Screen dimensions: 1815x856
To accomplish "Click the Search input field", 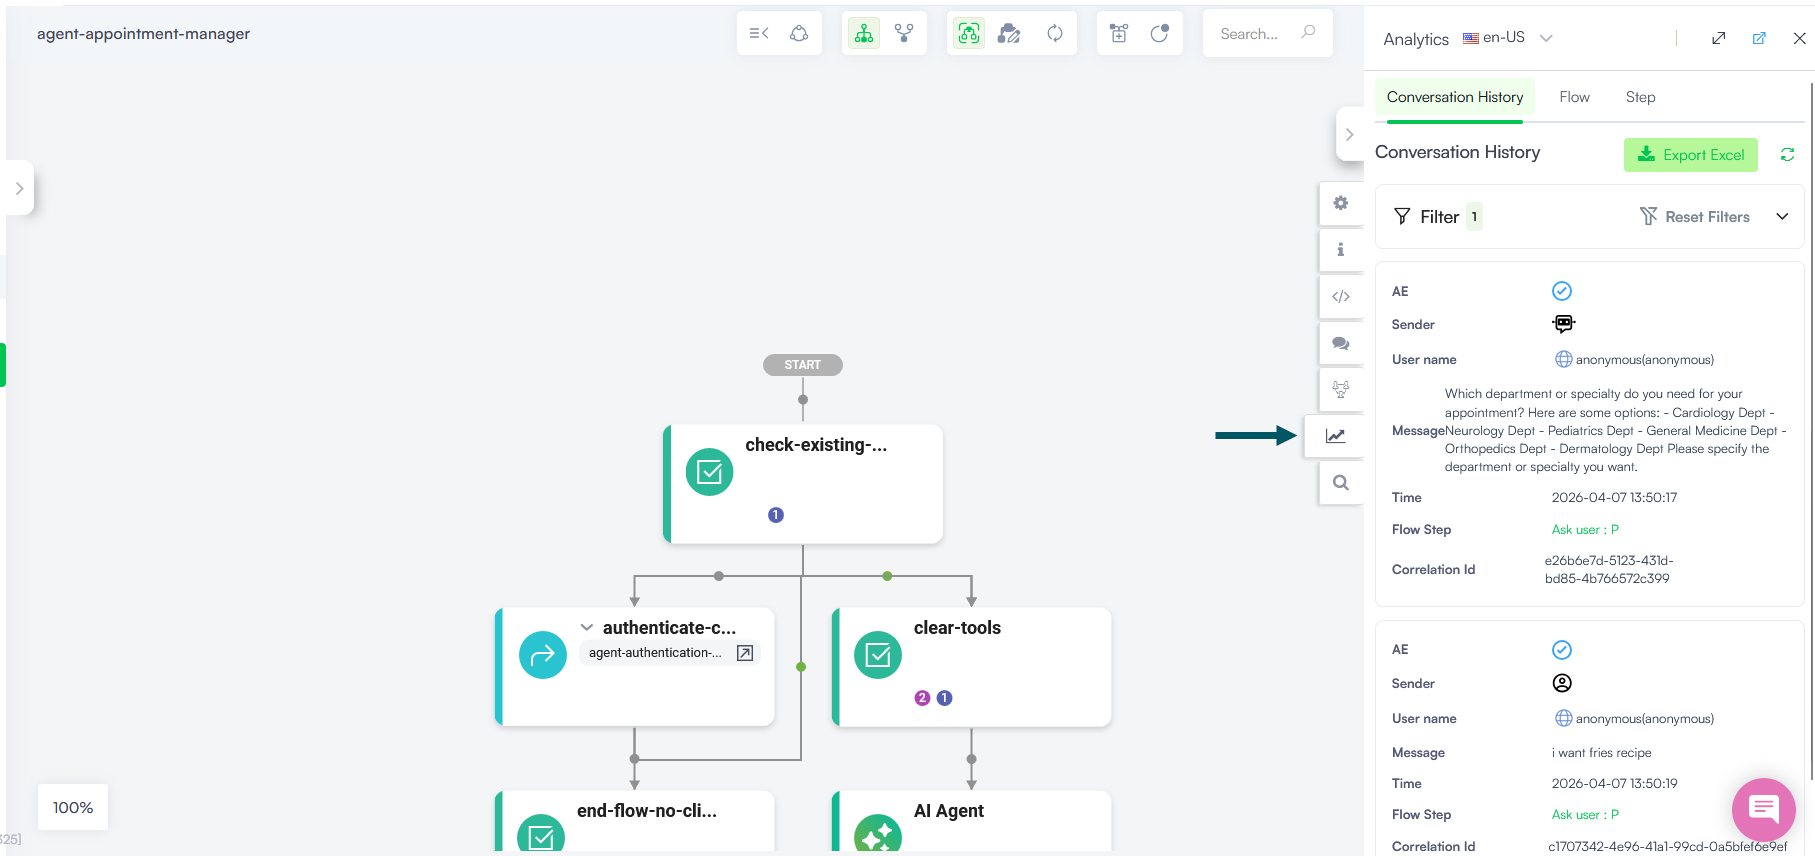I will [x=1250, y=34].
